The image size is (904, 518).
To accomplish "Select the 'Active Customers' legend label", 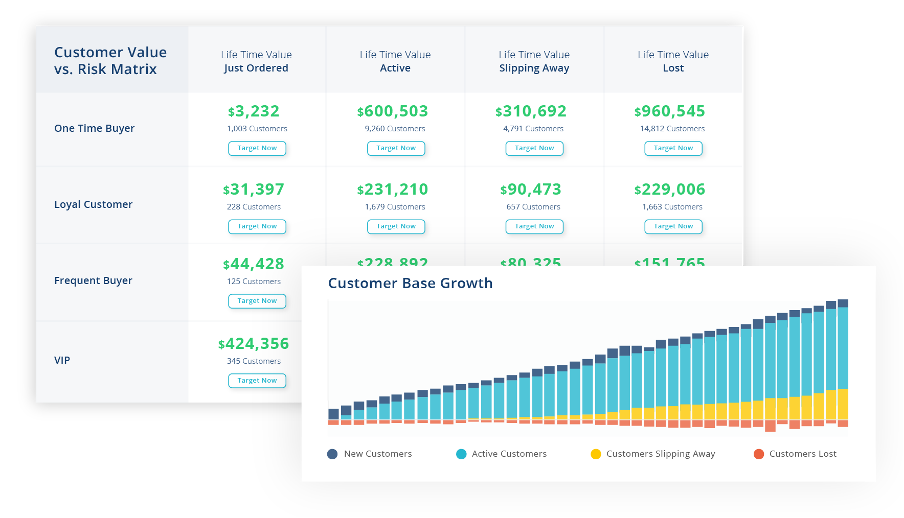I will (509, 454).
